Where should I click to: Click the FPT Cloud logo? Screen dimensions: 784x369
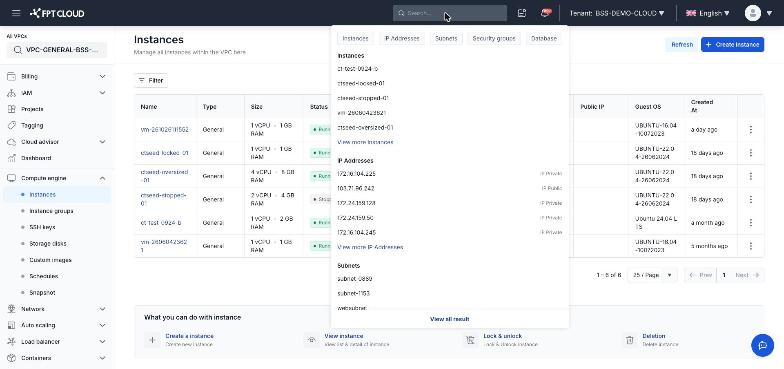pos(57,13)
